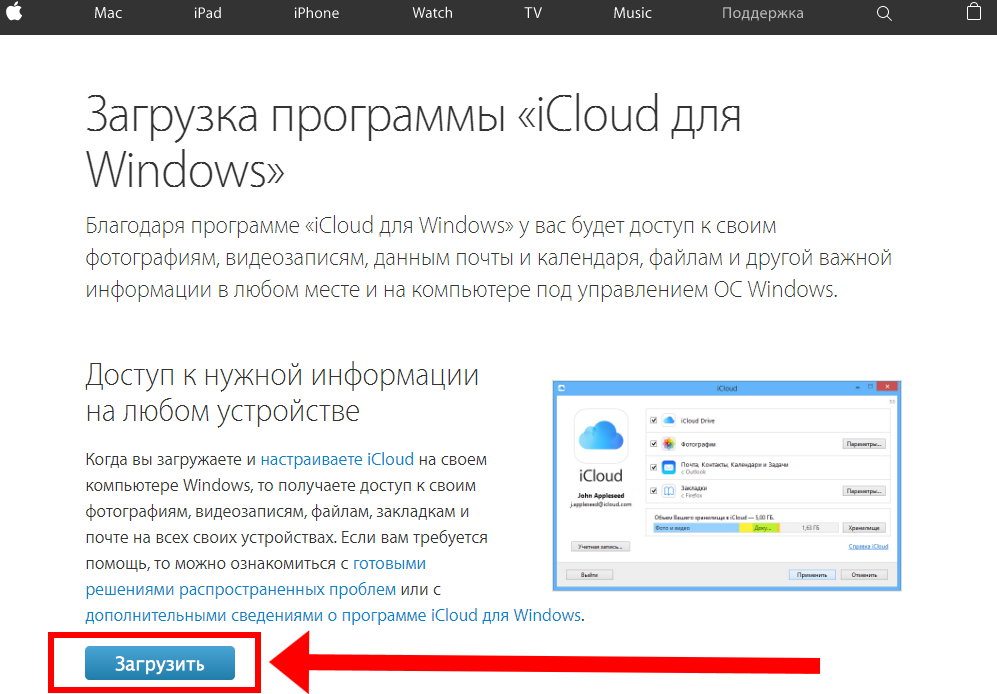Go to the iPhone menu item
The height and width of the screenshot is (694, 997).
(x=316, y=13)
